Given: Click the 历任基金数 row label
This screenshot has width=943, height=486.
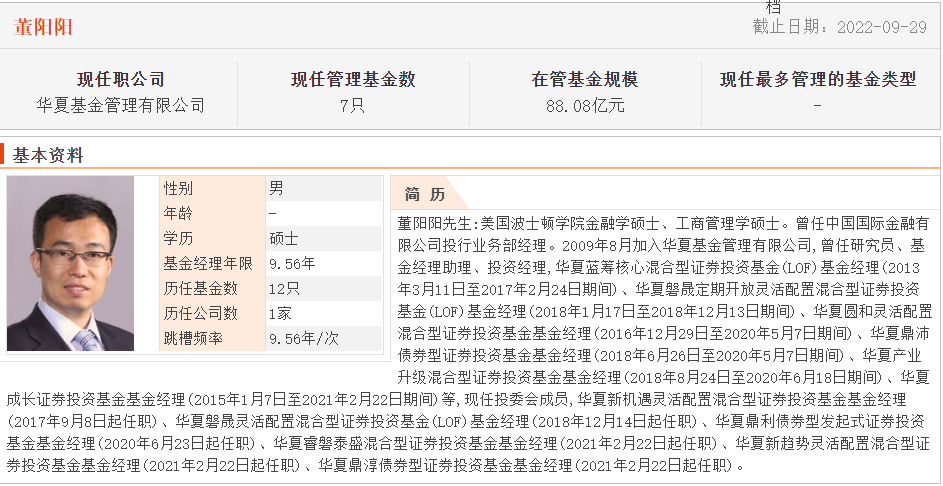Looking at the screenshot, I should click(x=200, y=289).
